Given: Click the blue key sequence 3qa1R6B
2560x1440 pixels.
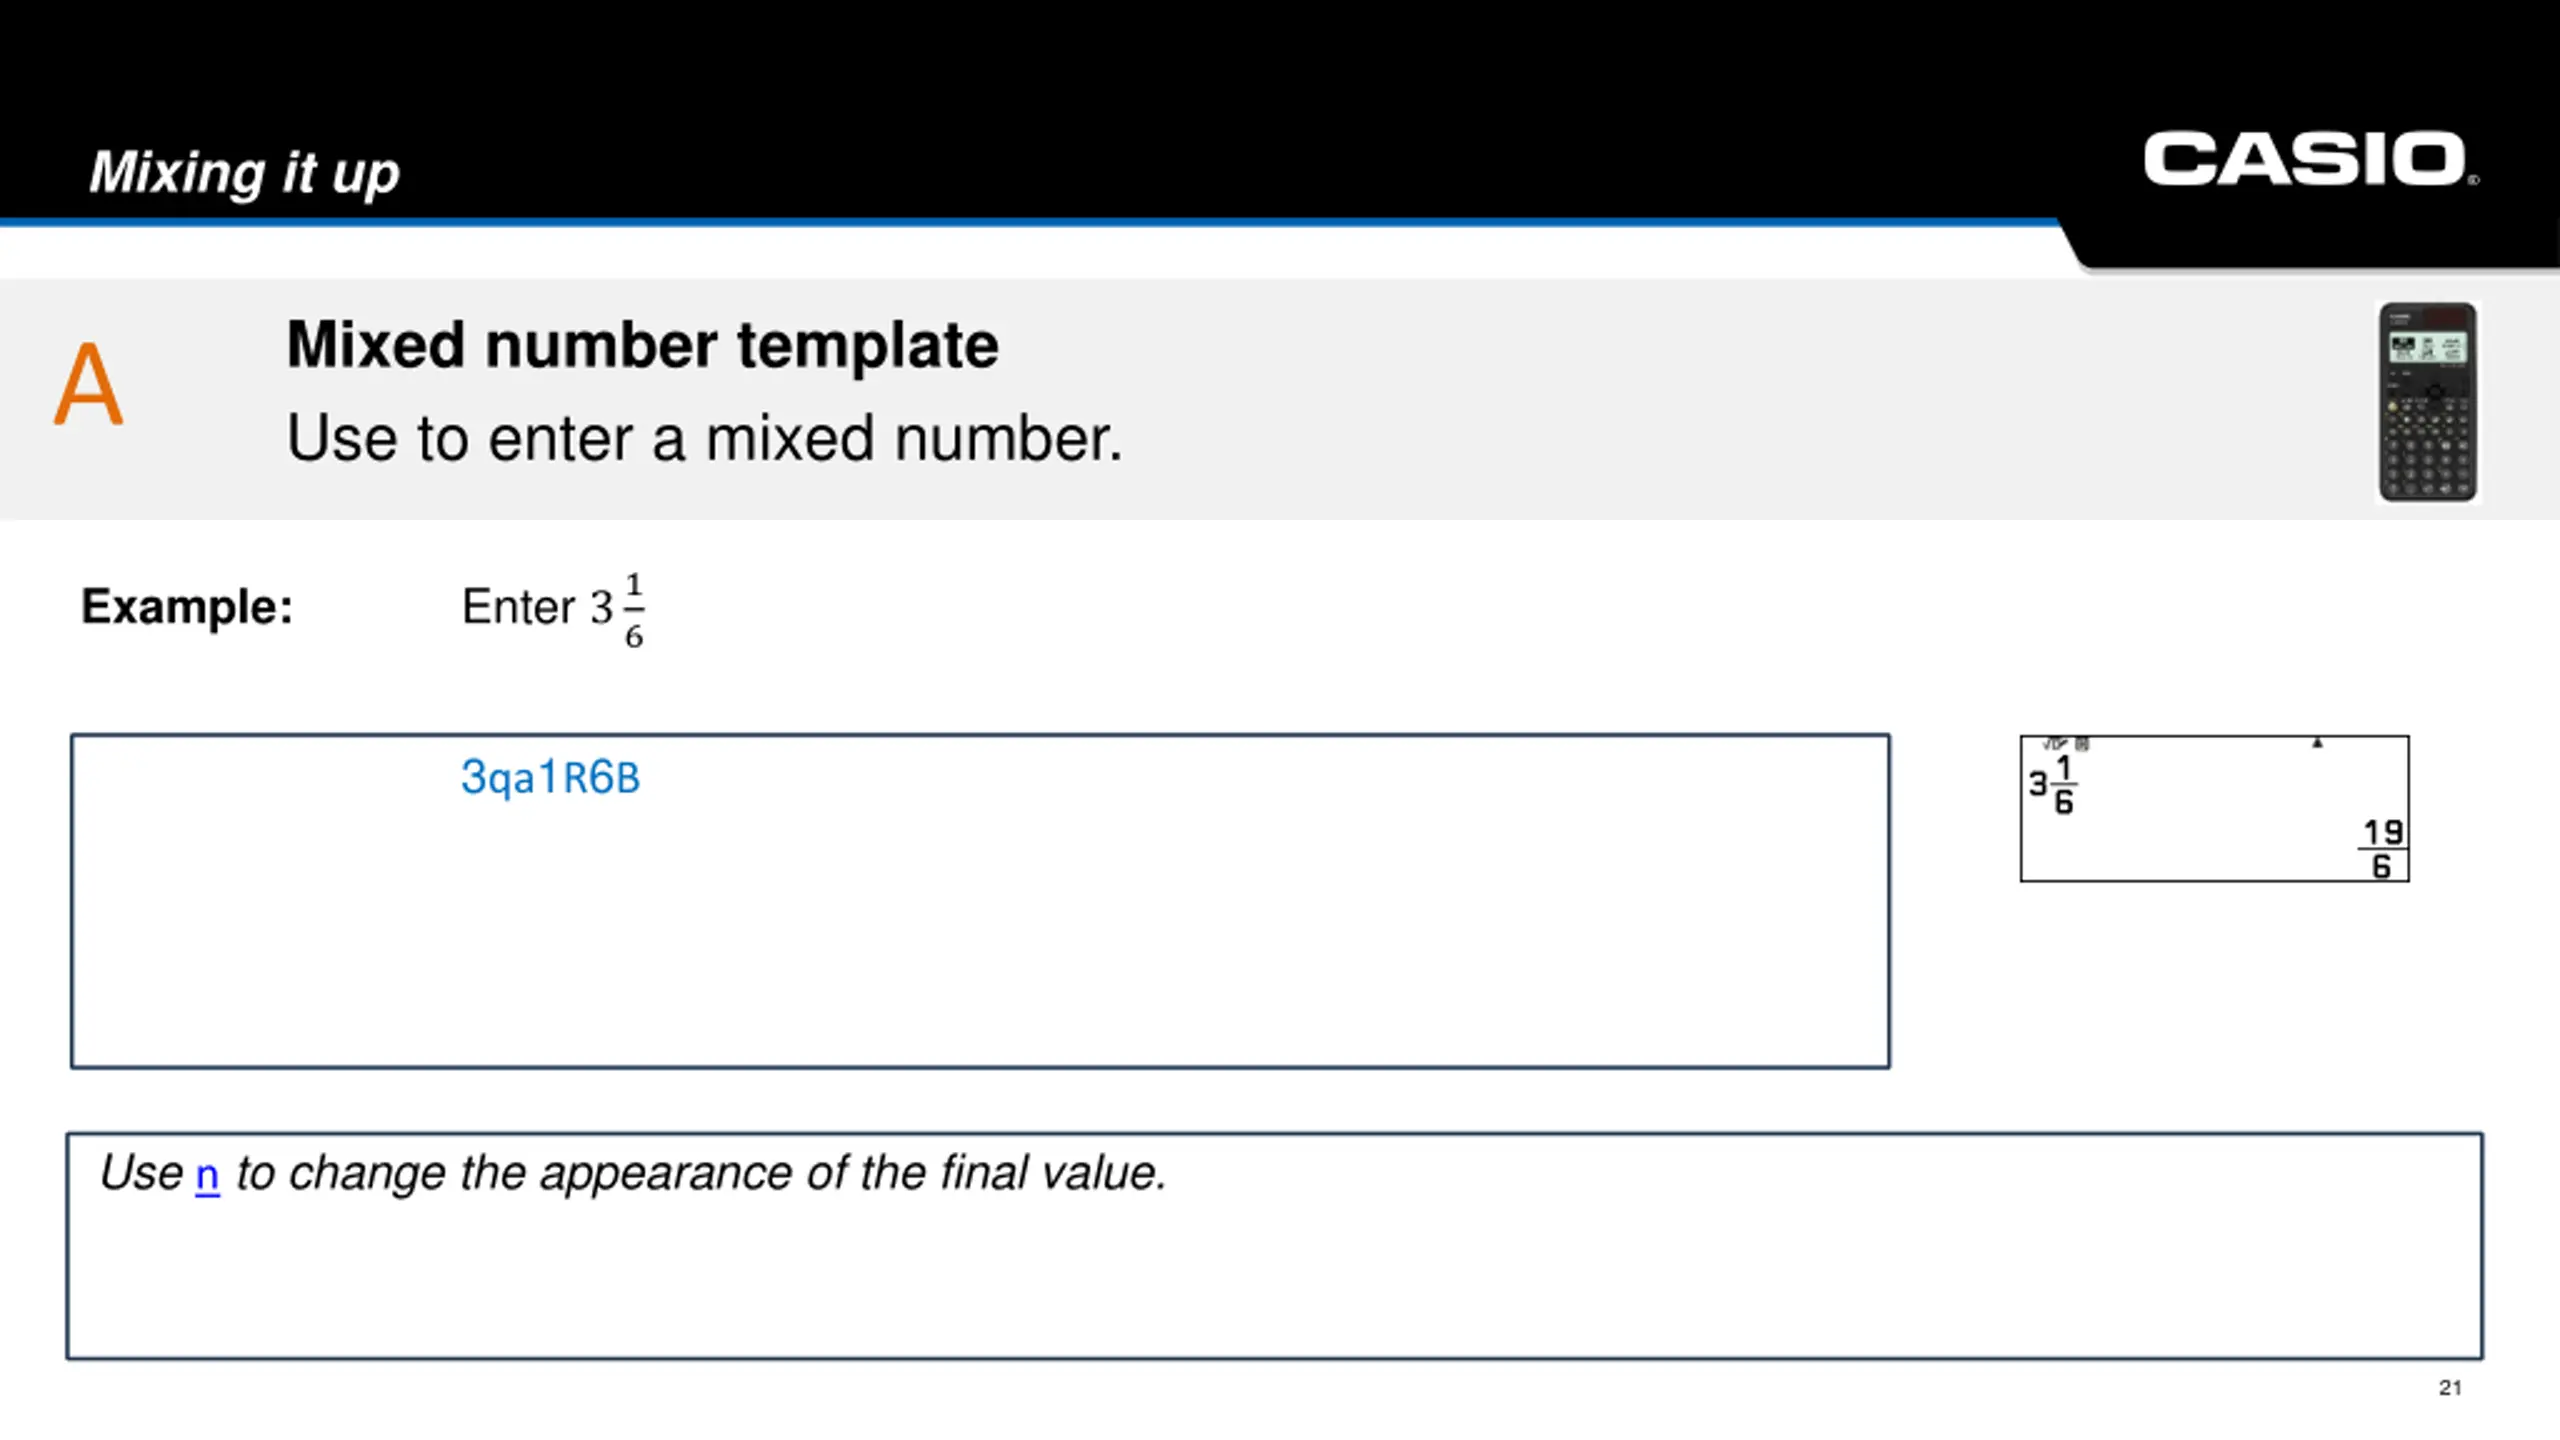Looking at the screenshot, I should [550, 777].
